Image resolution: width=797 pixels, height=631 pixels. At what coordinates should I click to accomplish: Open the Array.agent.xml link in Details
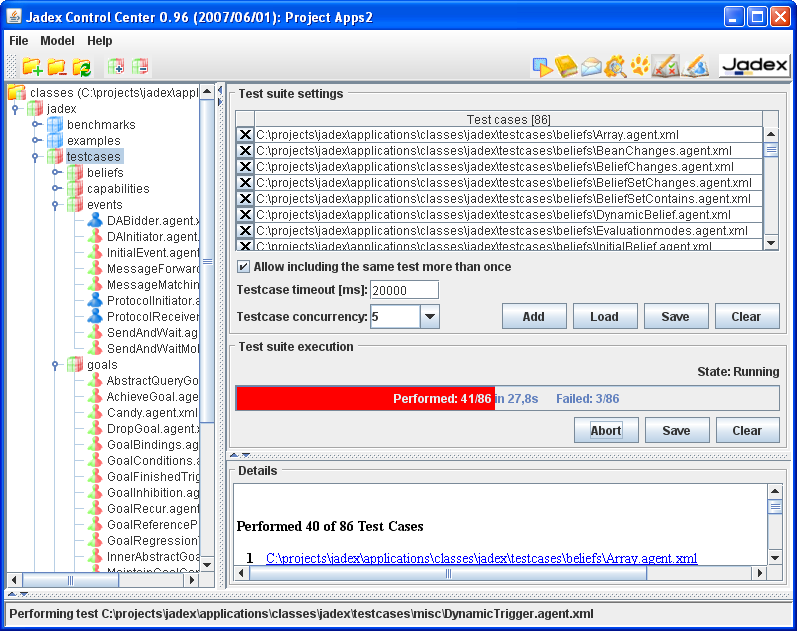[481, 558]
